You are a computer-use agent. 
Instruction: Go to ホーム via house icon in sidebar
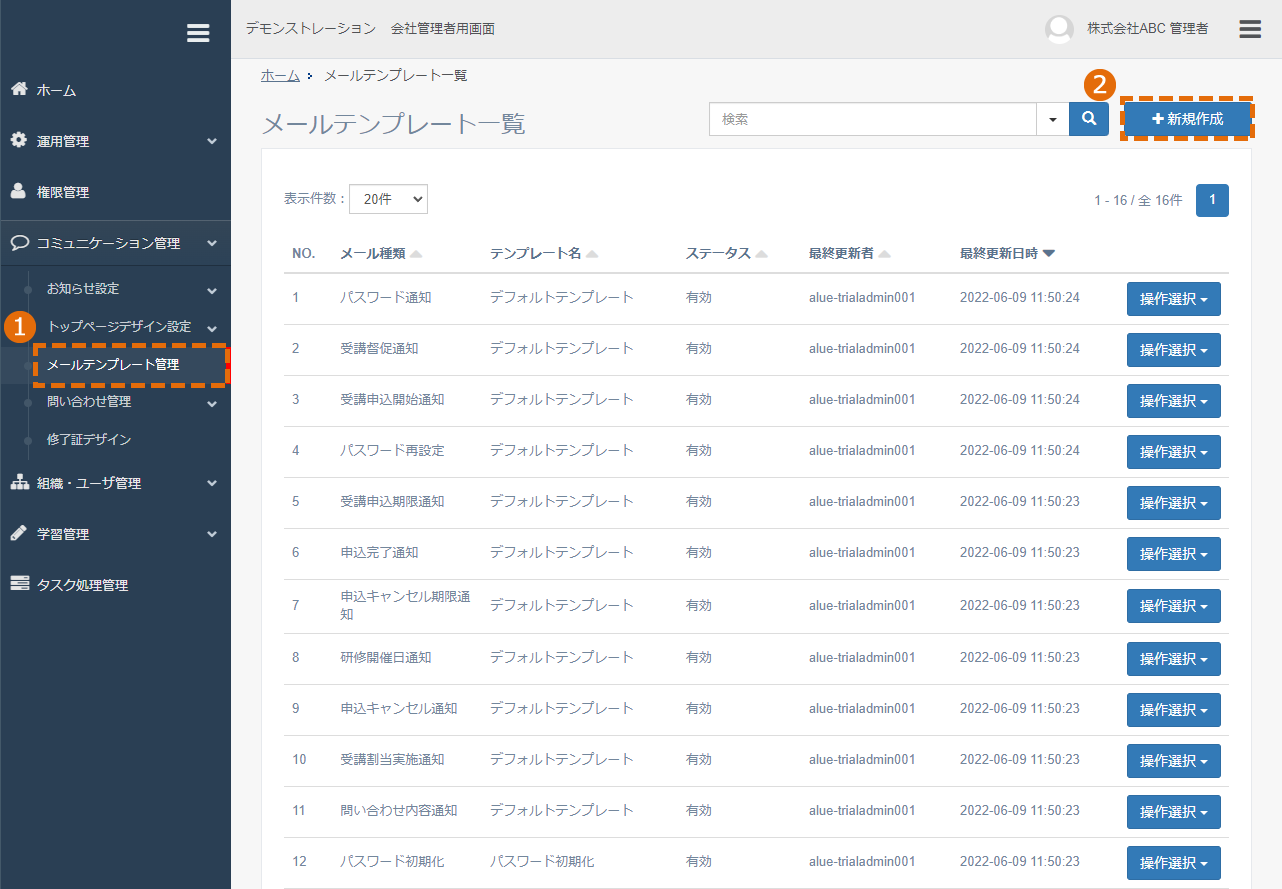[19, 89]
